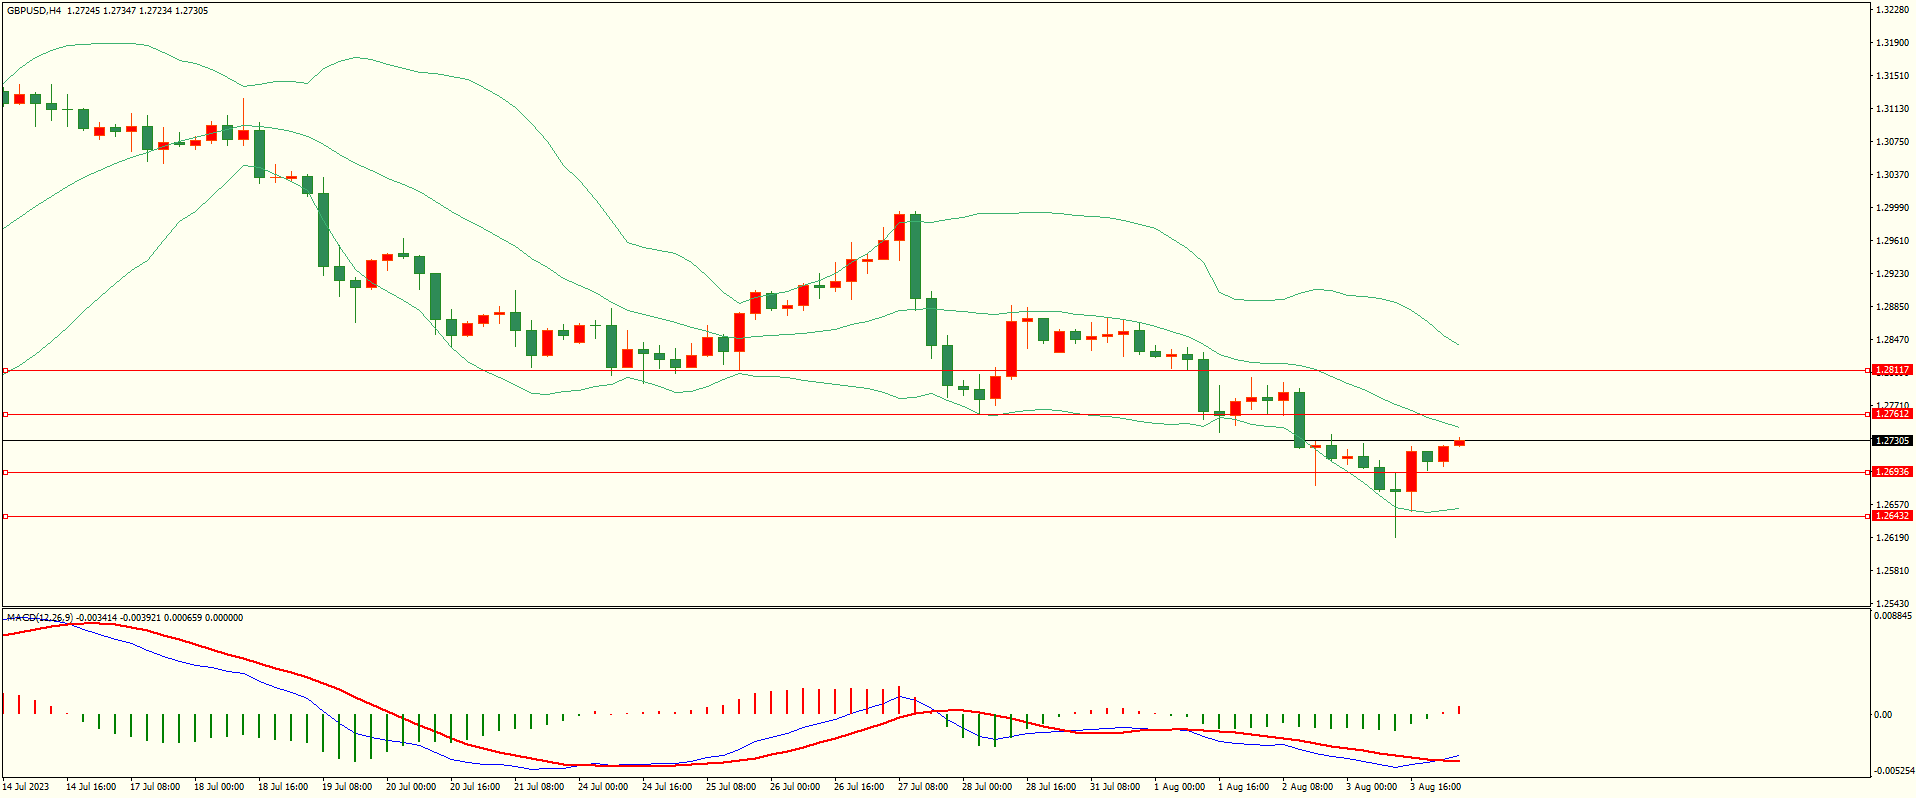Select the MACD(12,26,9) indicator label
Screen dimensions: 1916x798
(39, 618)
